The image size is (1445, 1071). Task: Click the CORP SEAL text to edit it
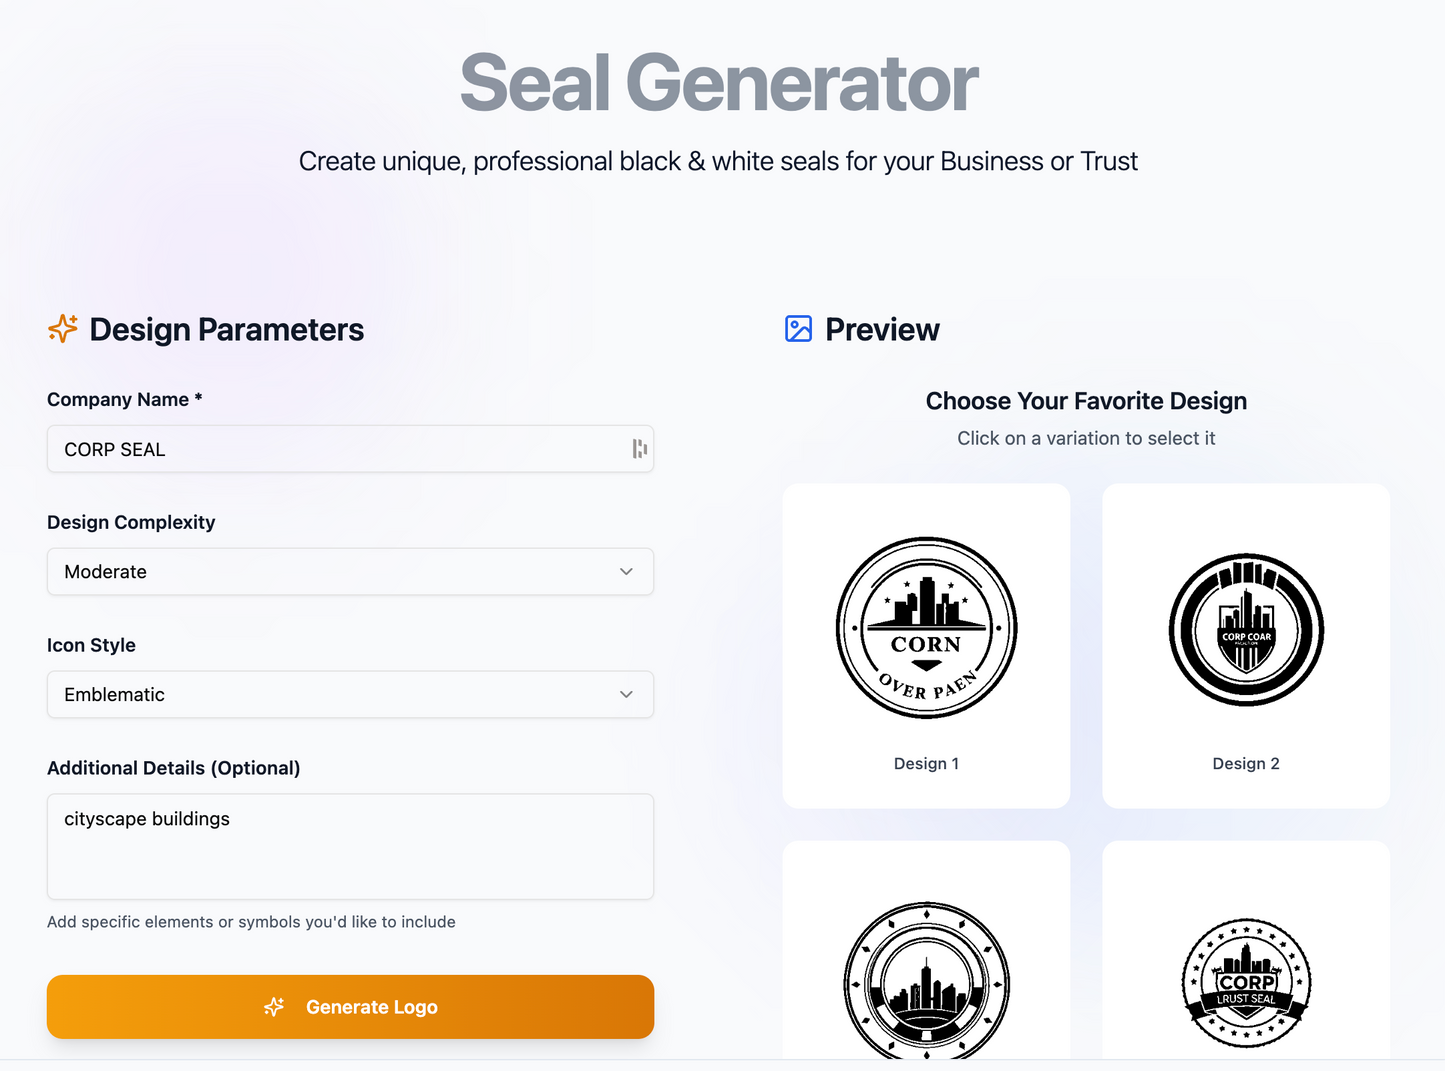coord(114,449)
